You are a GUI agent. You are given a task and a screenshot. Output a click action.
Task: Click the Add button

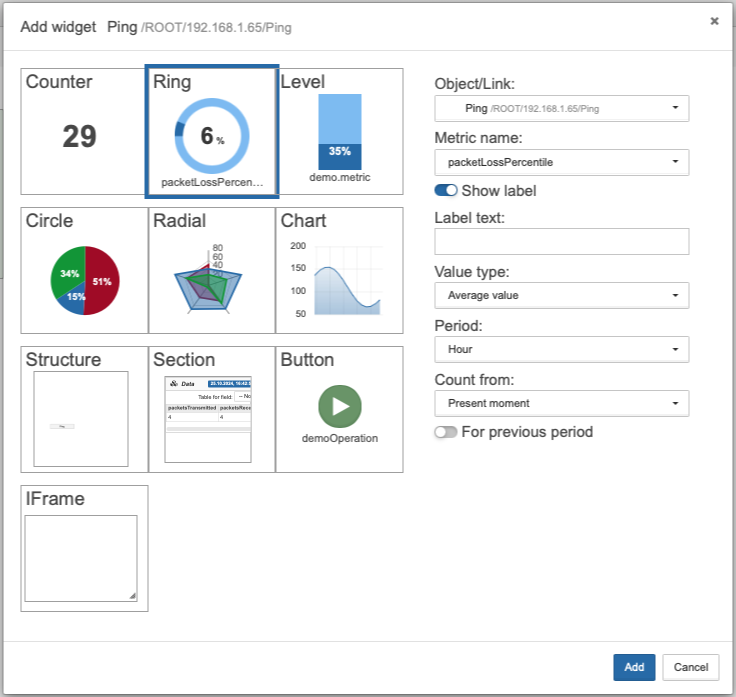pos(634,667)
